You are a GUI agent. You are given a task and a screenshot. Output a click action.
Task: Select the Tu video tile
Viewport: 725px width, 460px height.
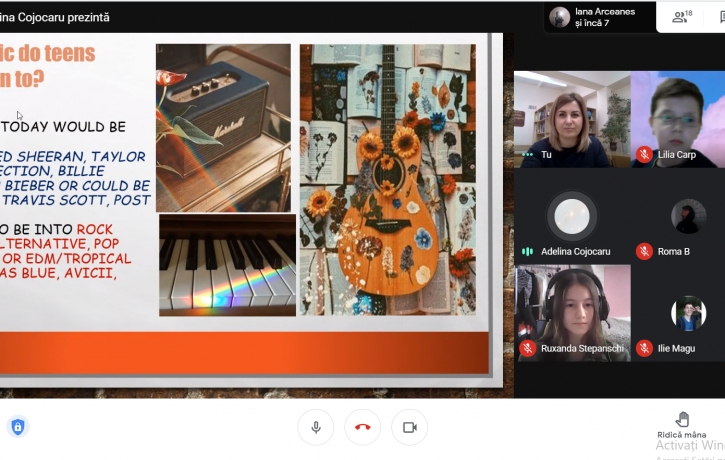pos(572,119)
